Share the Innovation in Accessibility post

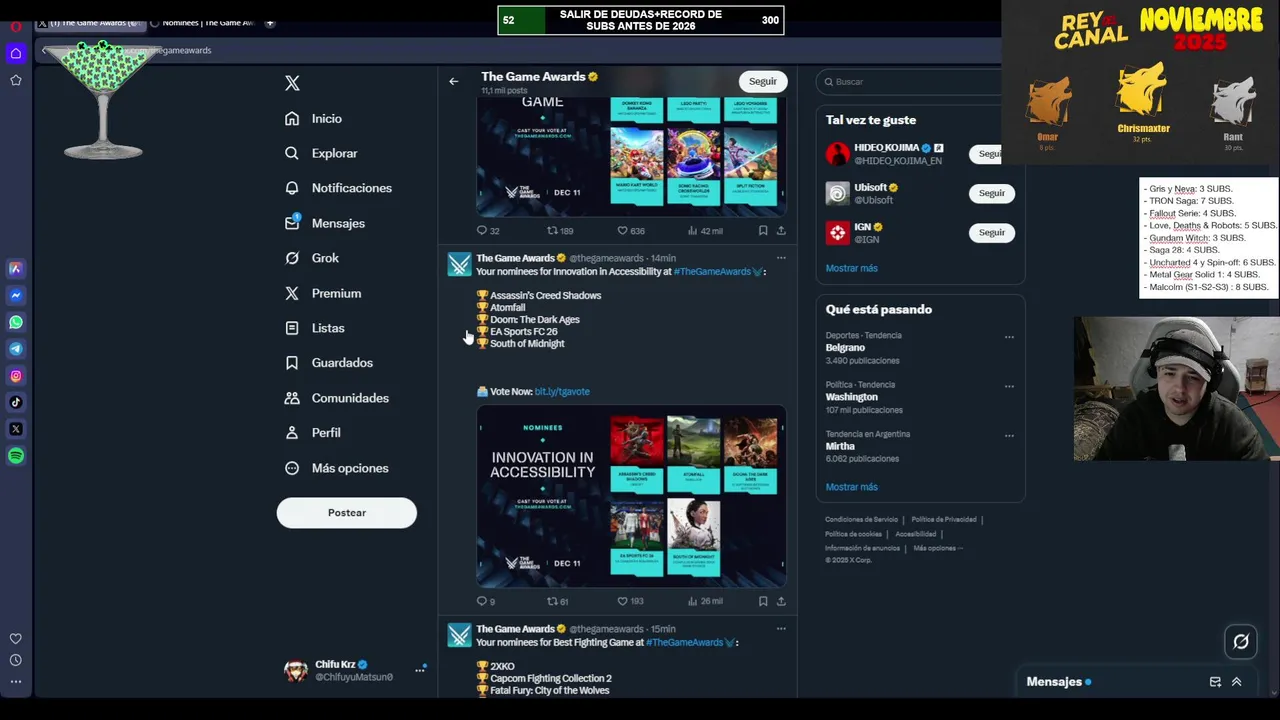[781, 601]
